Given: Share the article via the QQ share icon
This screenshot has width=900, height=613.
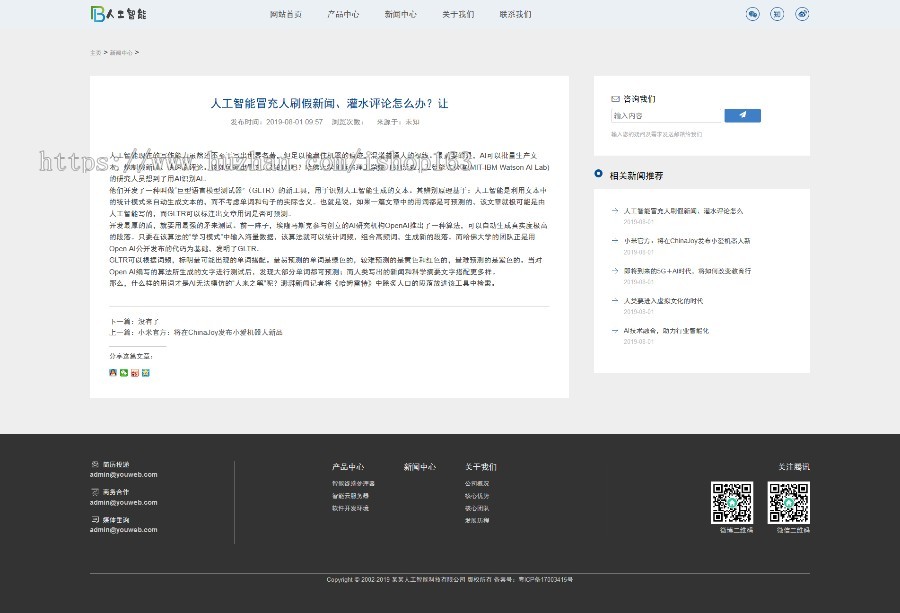Looking at the screenshot, I should point(111,372).
